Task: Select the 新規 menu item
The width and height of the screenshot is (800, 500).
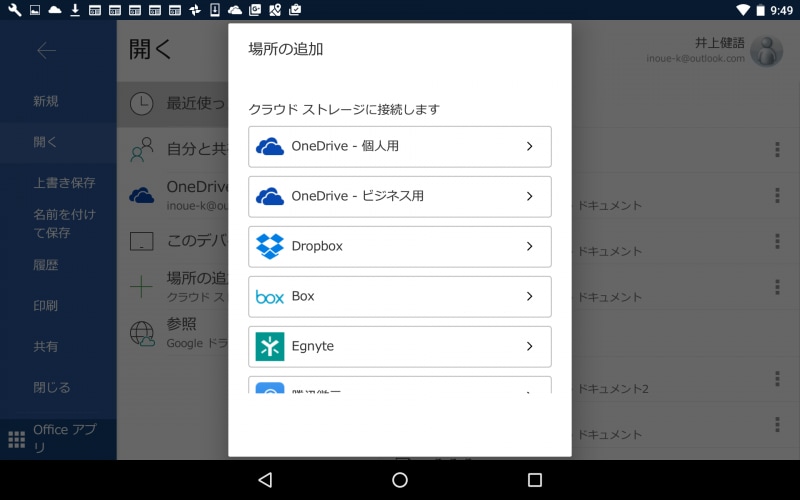Action: point(46,101)
